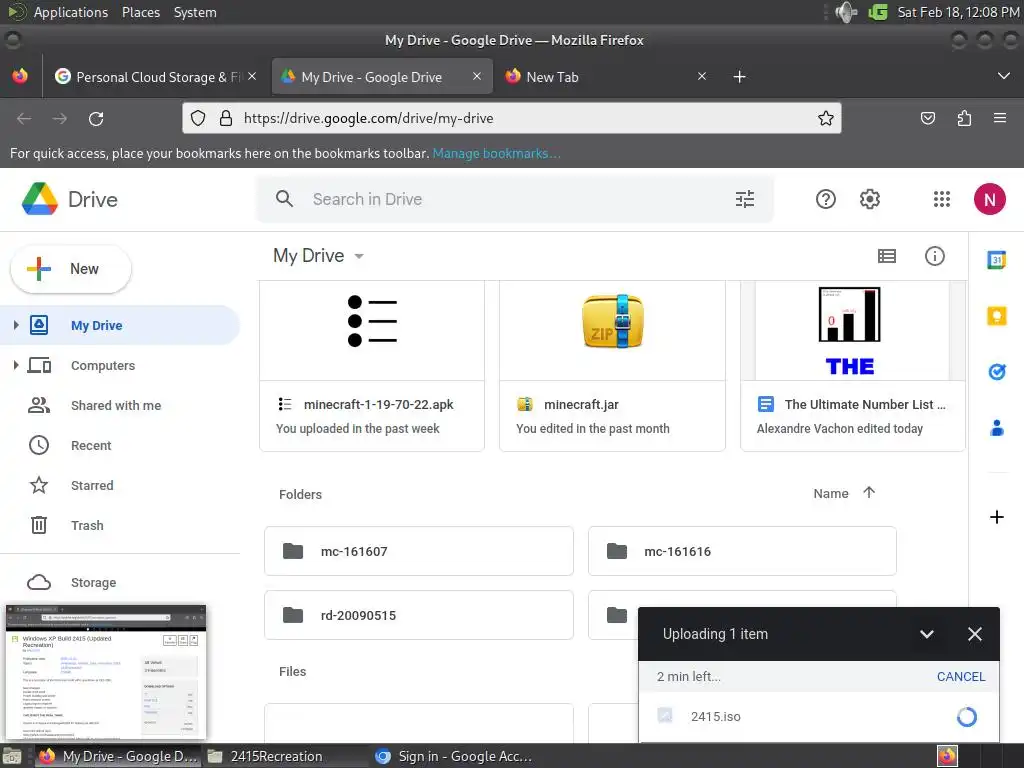List all tabs dropdown in Firefox
This screenshot has height=768, width=1024.
[x=1003, y=76]
